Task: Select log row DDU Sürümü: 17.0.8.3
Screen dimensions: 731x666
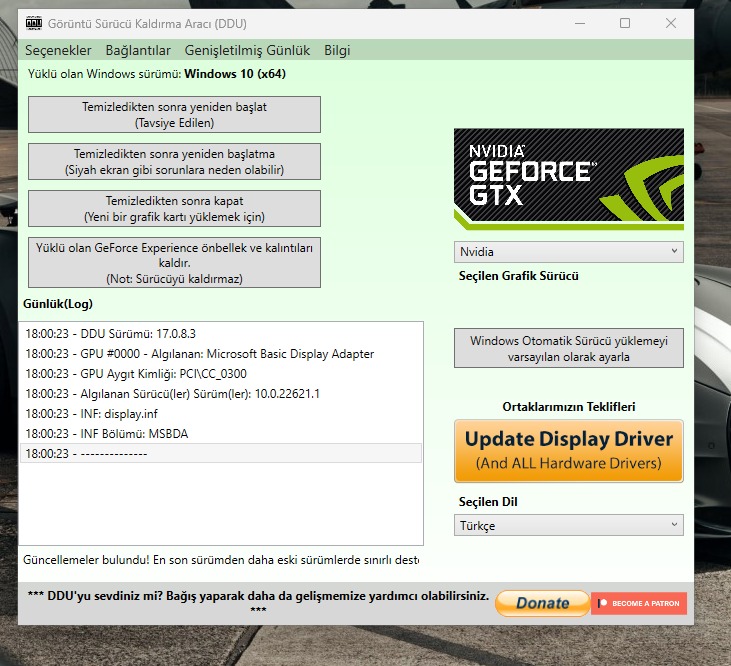Action: [221, 334]
